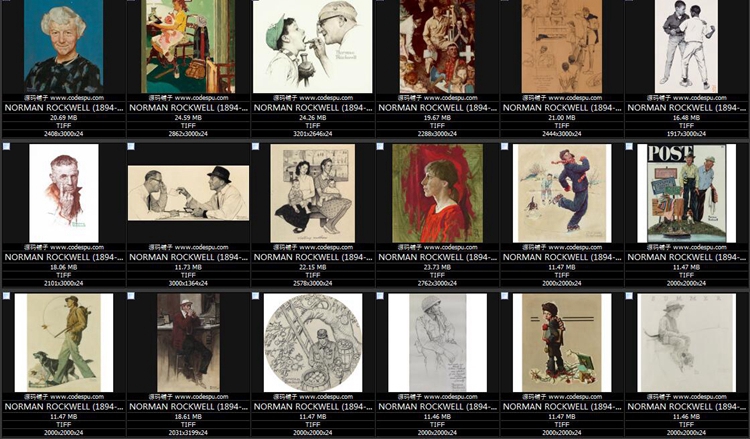
Task: Click the dimensions '2408x3000x24'
Action: coord(64,134)
